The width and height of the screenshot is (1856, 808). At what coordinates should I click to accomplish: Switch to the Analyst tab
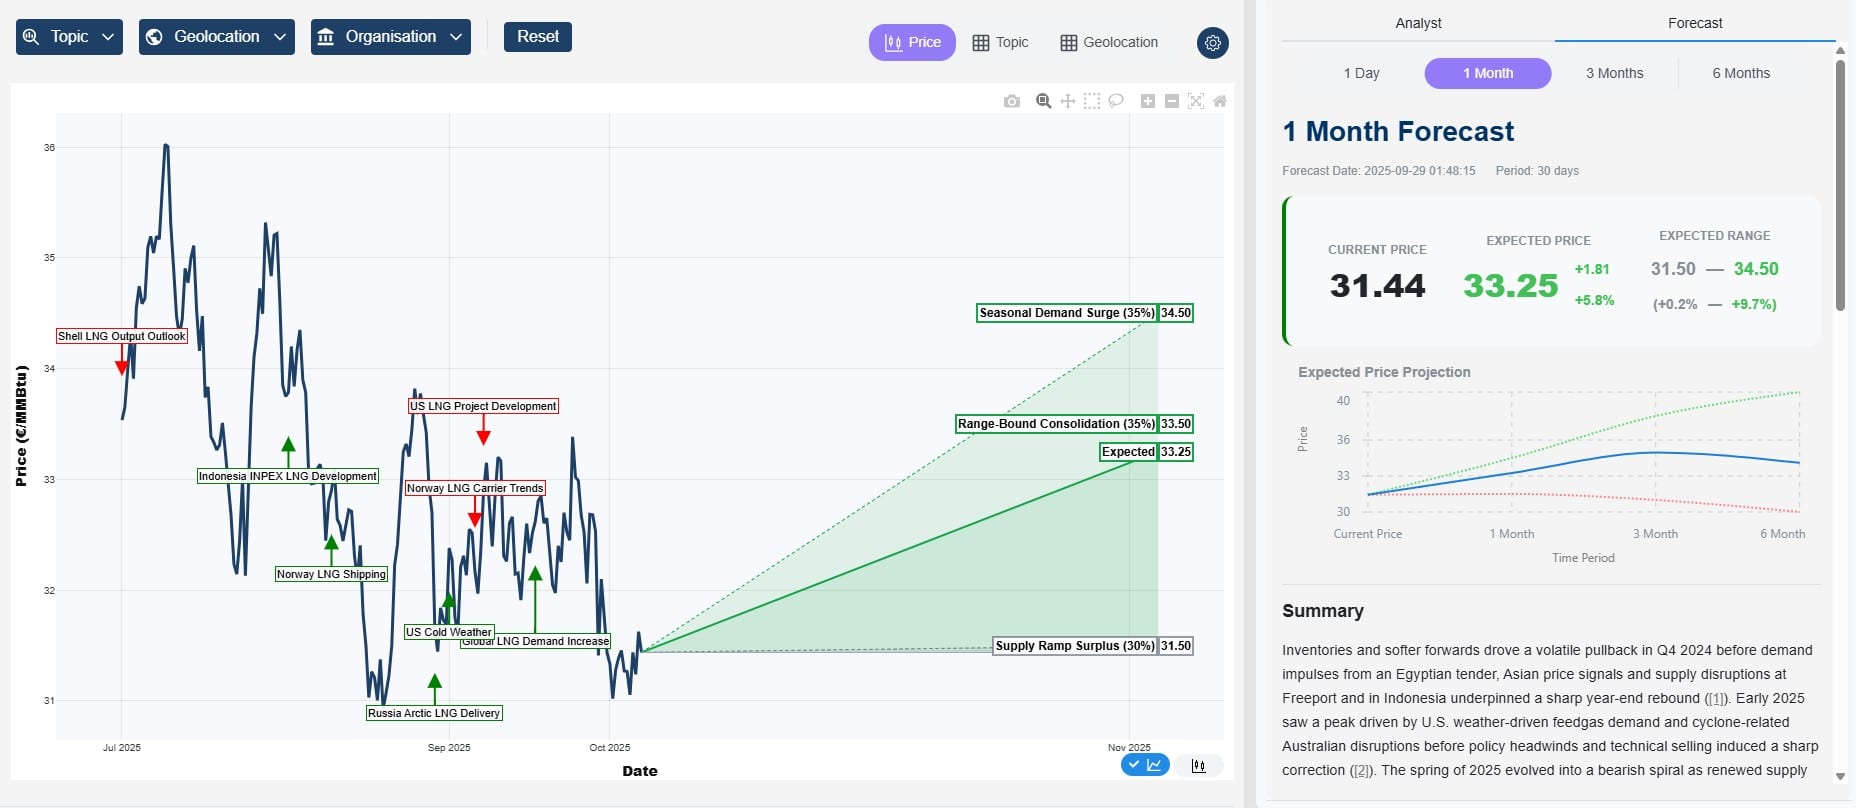point(1418,23)
